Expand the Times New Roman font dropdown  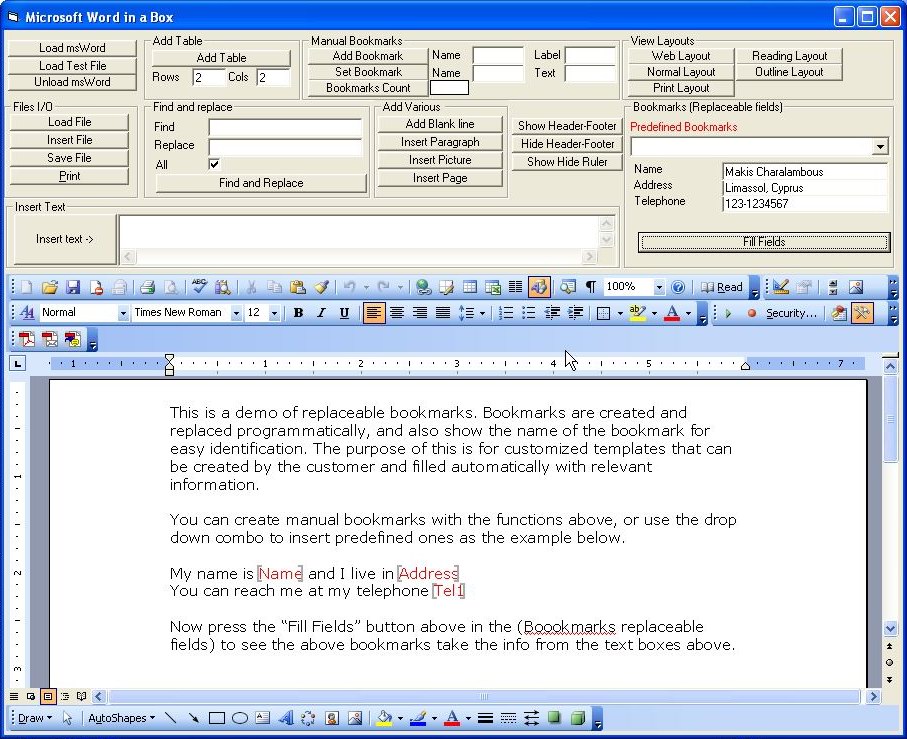coord(236,313)
